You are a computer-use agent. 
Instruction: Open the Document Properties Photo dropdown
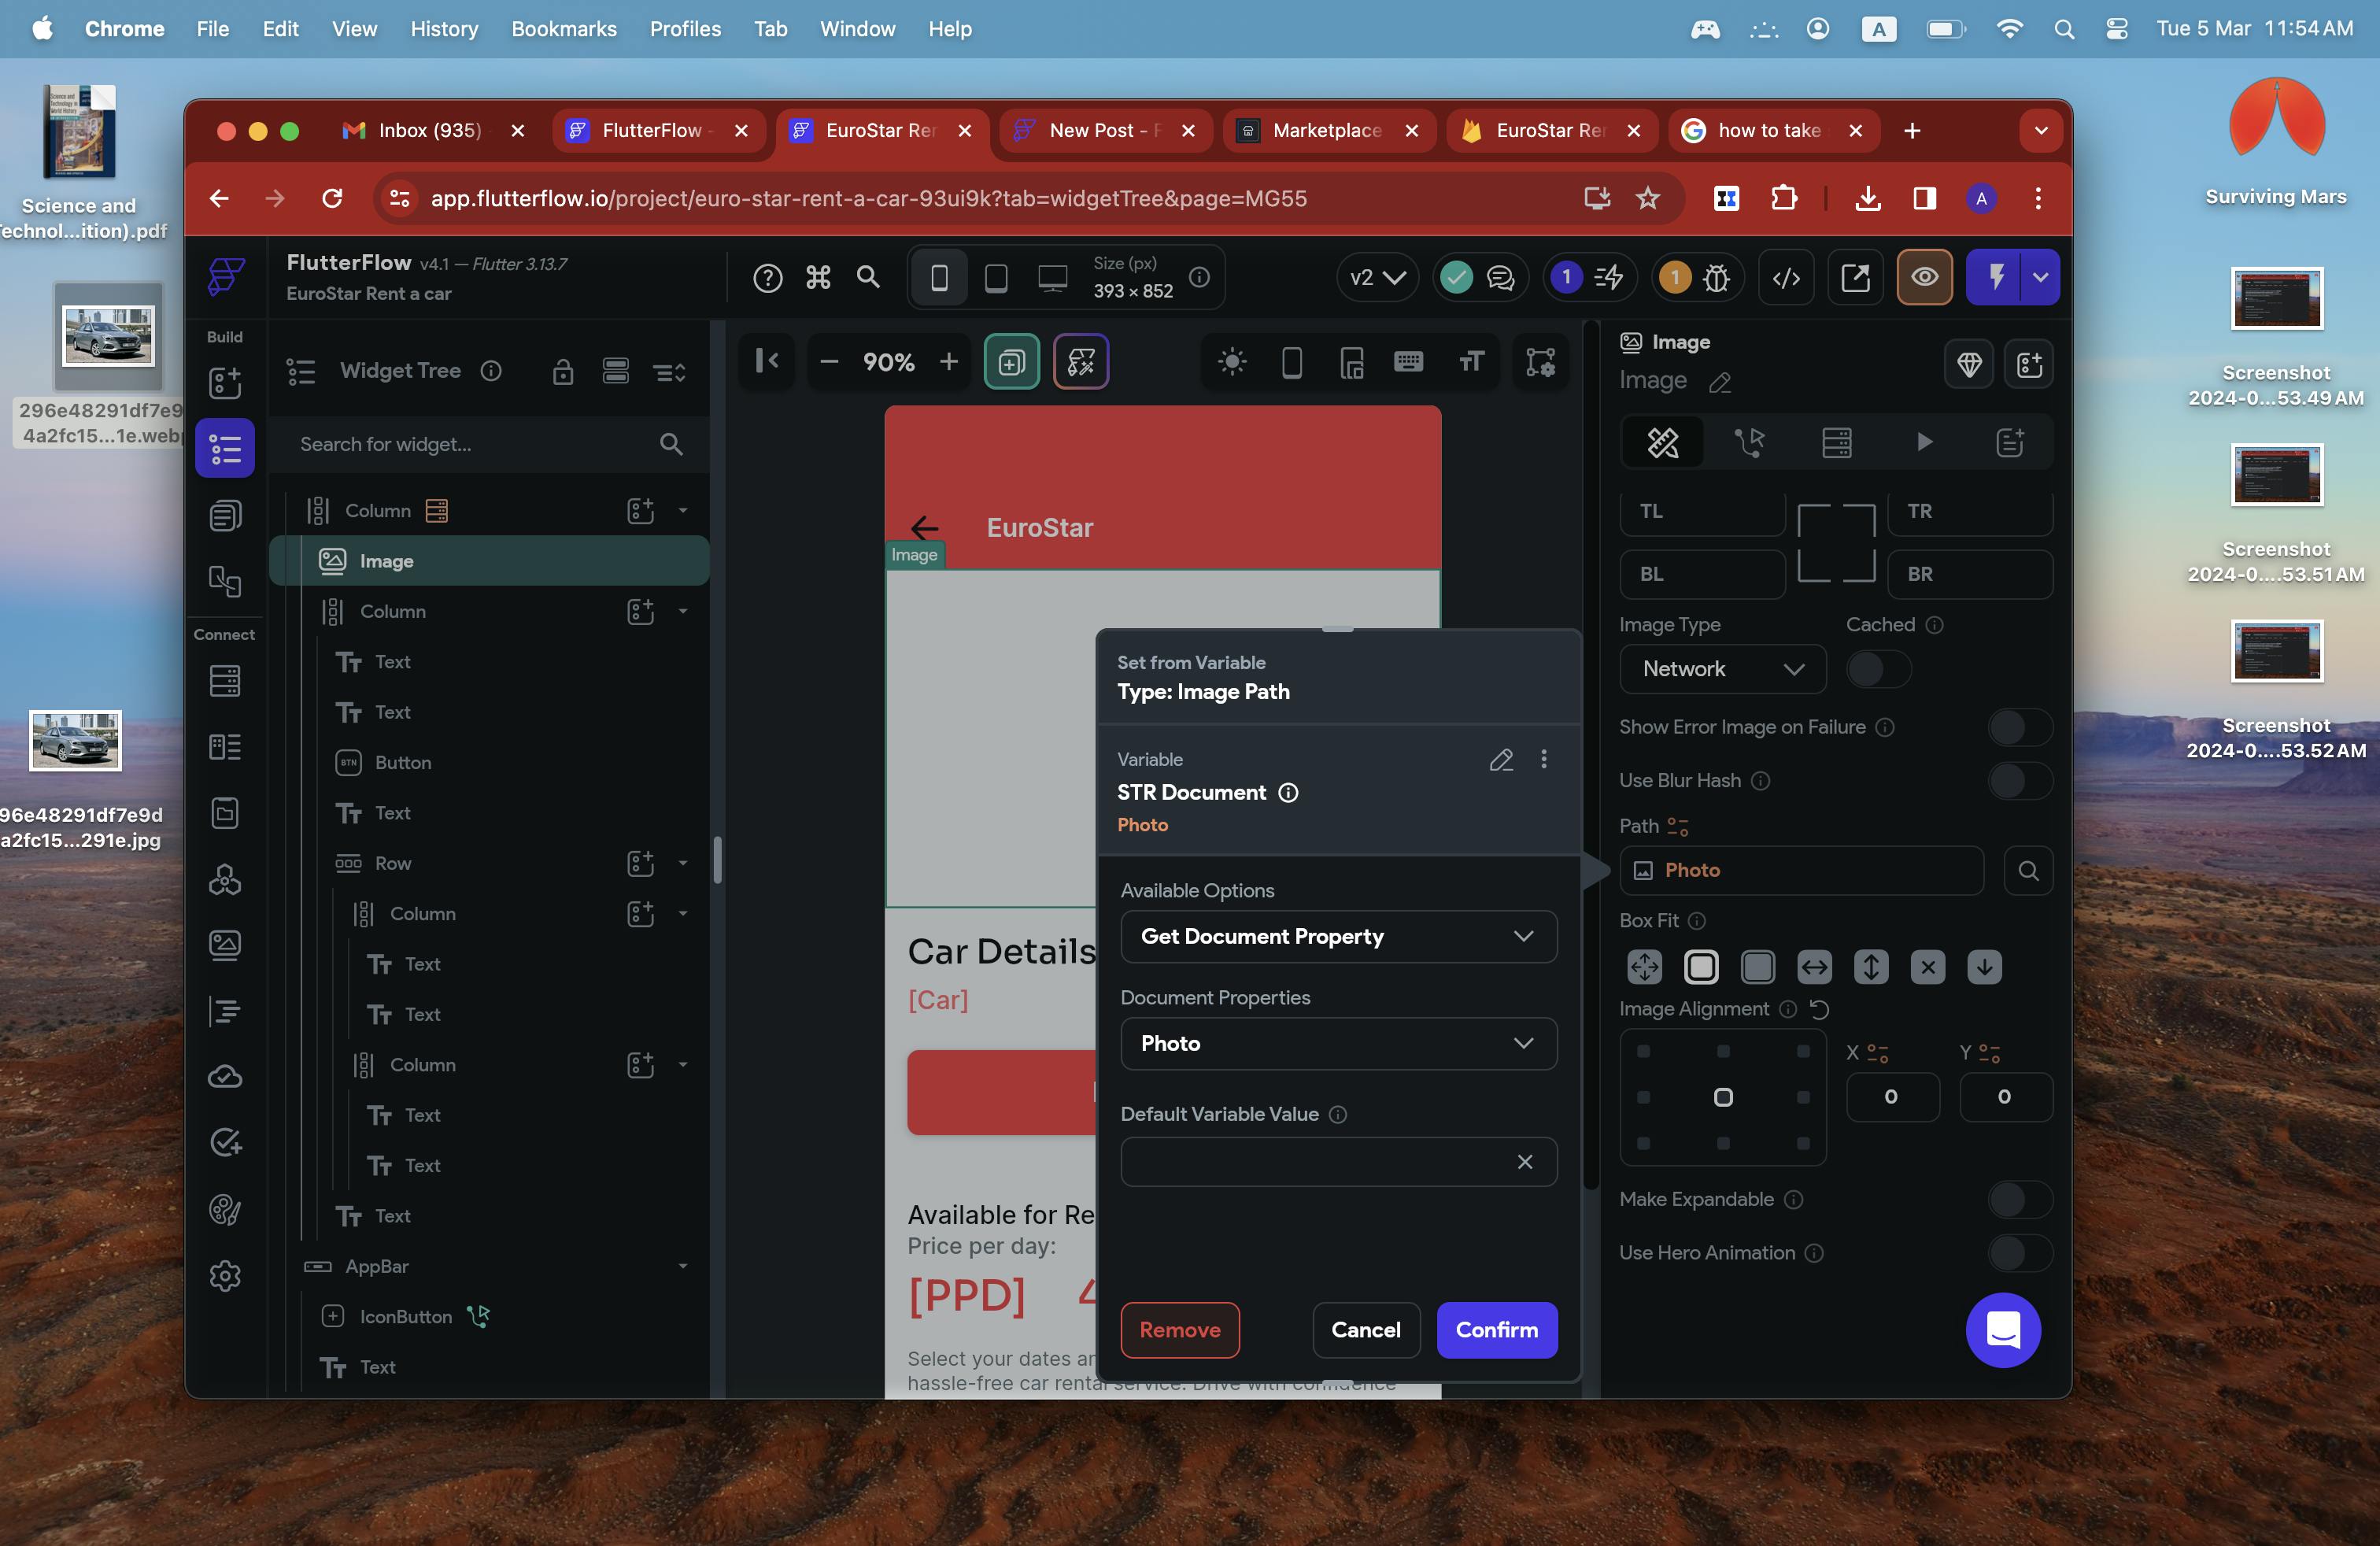tap(1338, 1043)
